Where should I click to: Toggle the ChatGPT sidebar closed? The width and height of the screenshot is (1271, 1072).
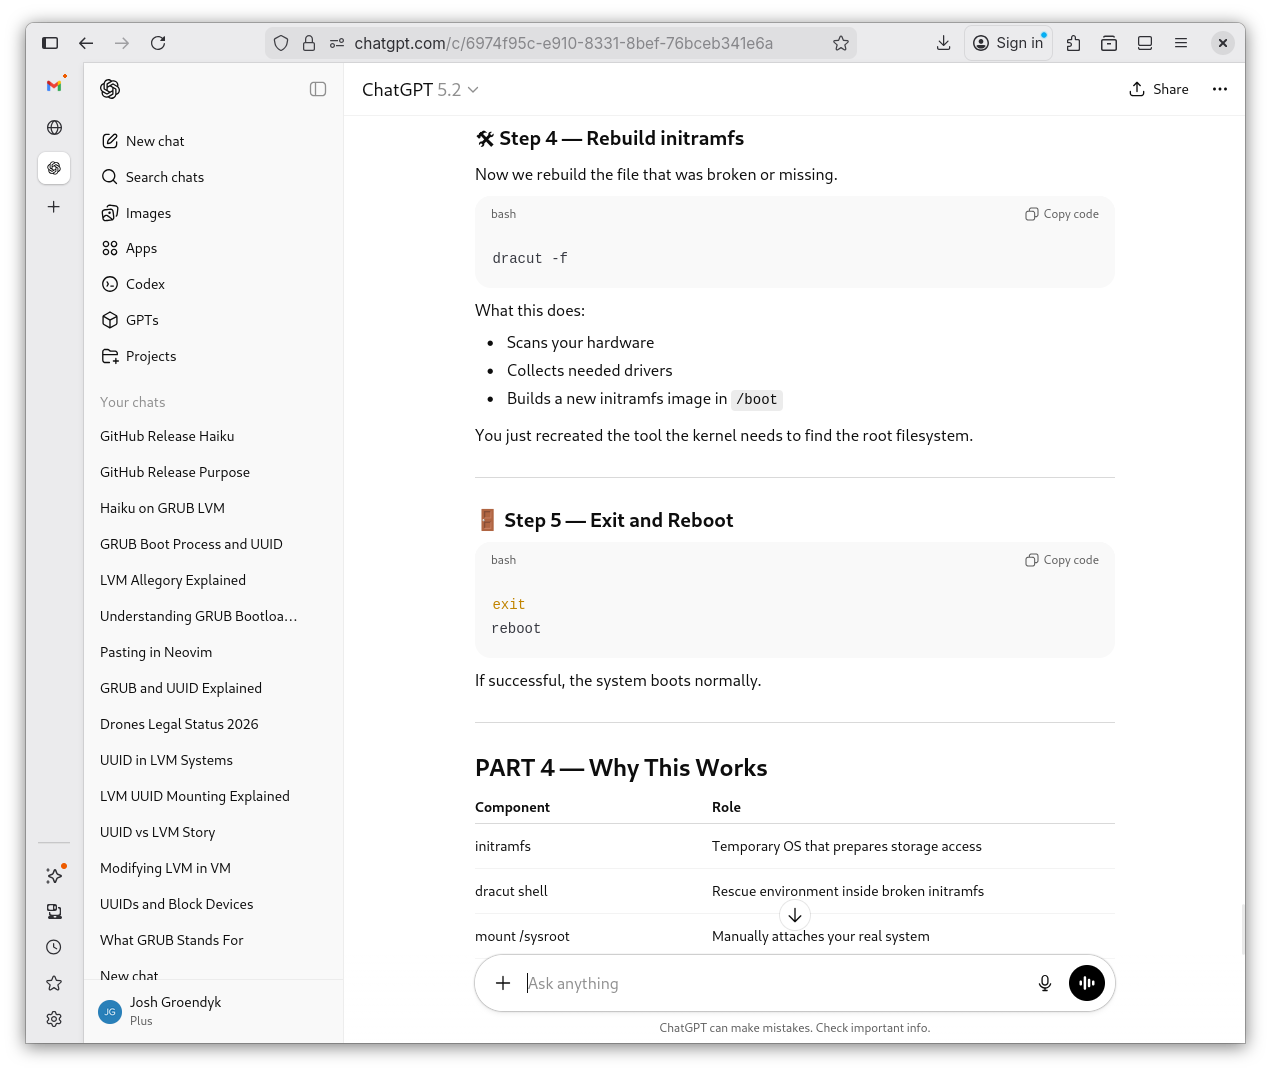tap(318, 89)
